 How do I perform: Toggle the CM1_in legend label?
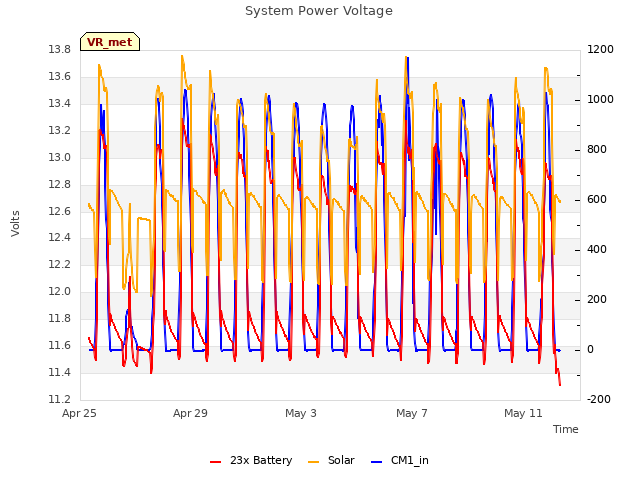[x=410, y=460]
